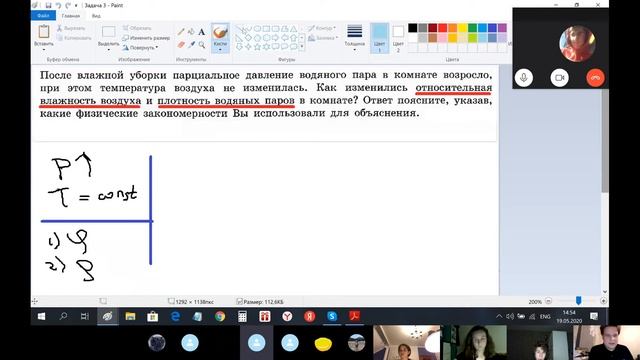The height and width of the screenshot is (360, 640).
Task: Click the zoom slider handle in status bar
Action: click(x=578, y=301)
